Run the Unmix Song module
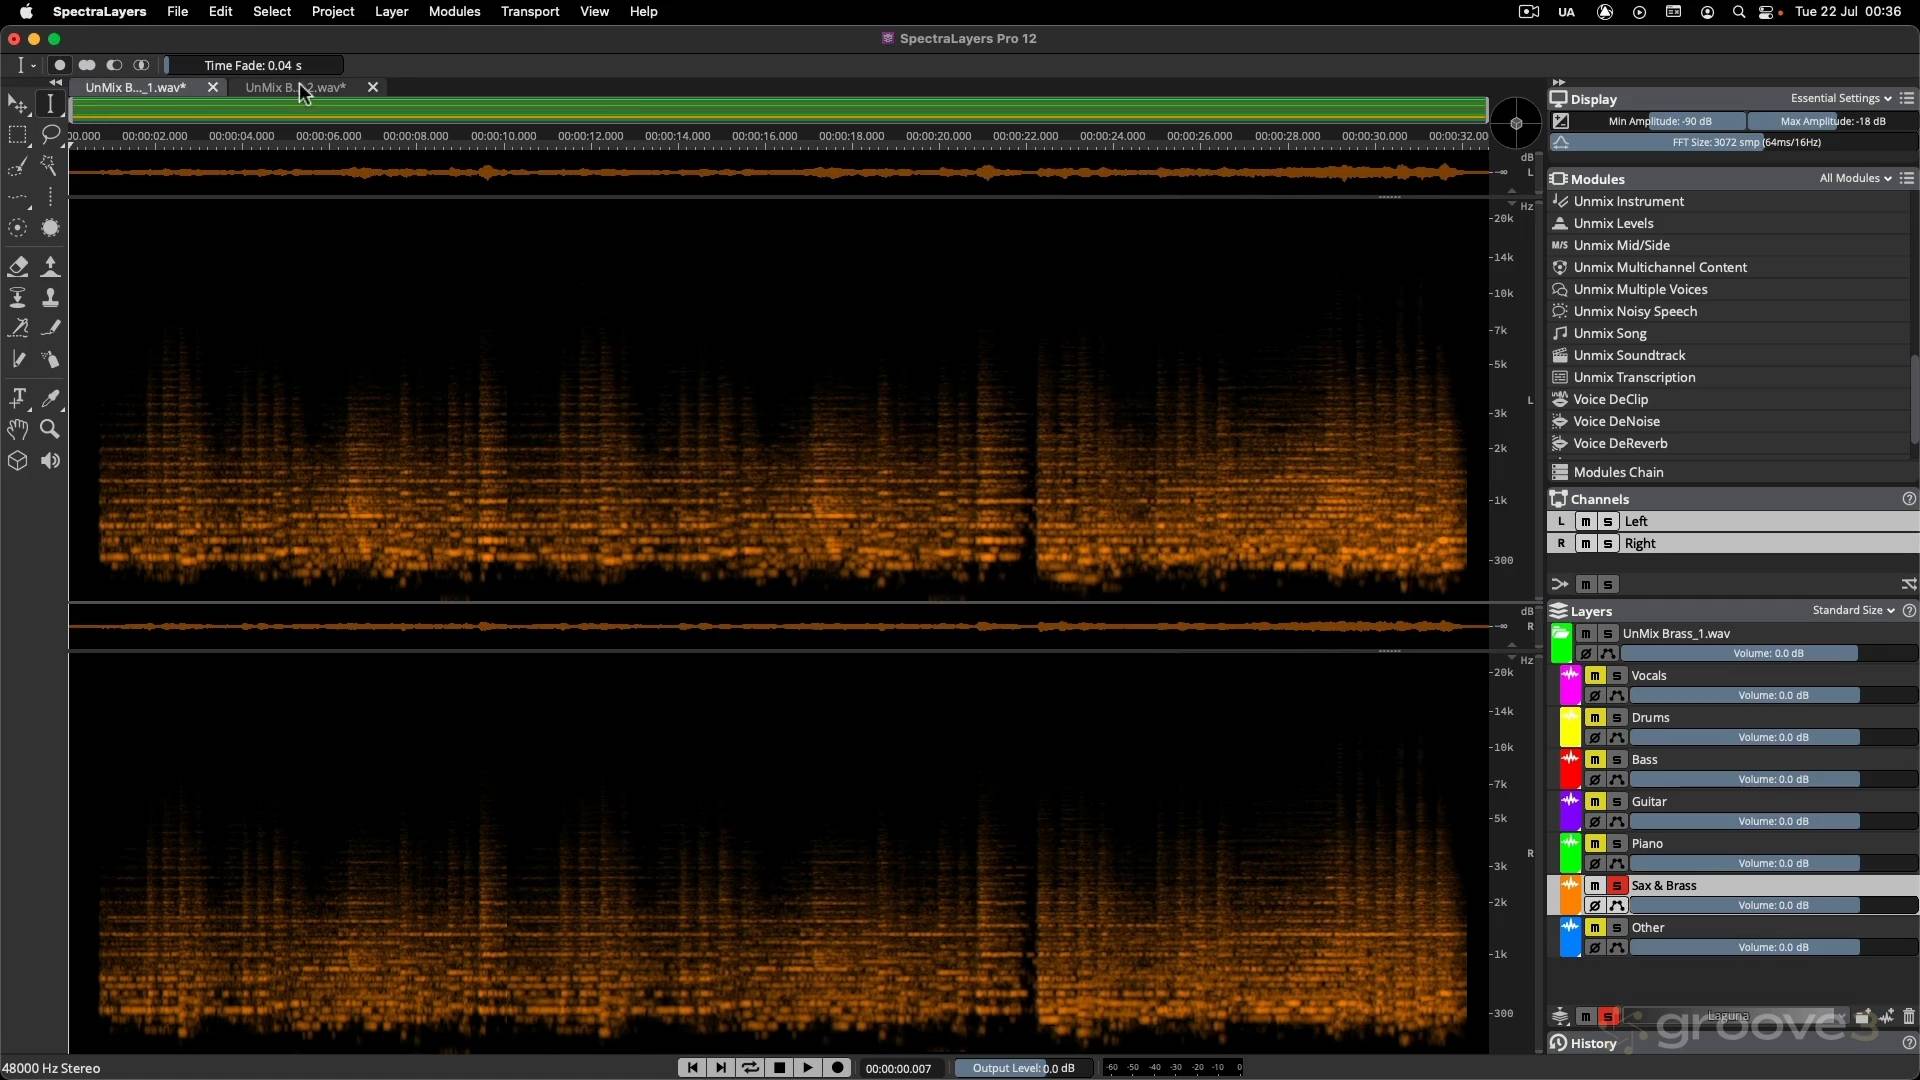The image size is (1920, 1080). pyautogui.click(x=1610, y=334)
